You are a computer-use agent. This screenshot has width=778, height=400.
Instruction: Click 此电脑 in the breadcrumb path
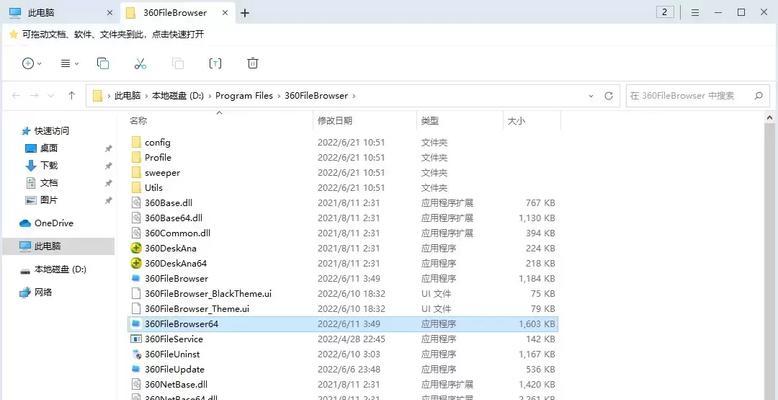[x=128, y=96]
